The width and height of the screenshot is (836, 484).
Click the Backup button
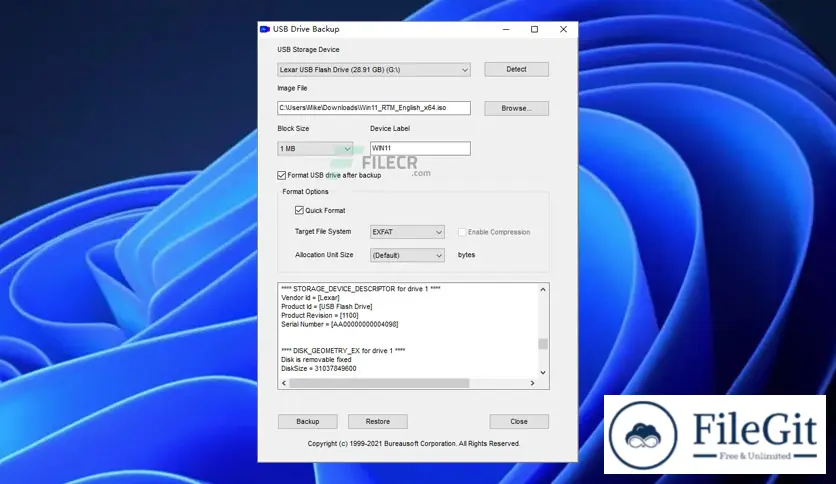pos(308,422)
